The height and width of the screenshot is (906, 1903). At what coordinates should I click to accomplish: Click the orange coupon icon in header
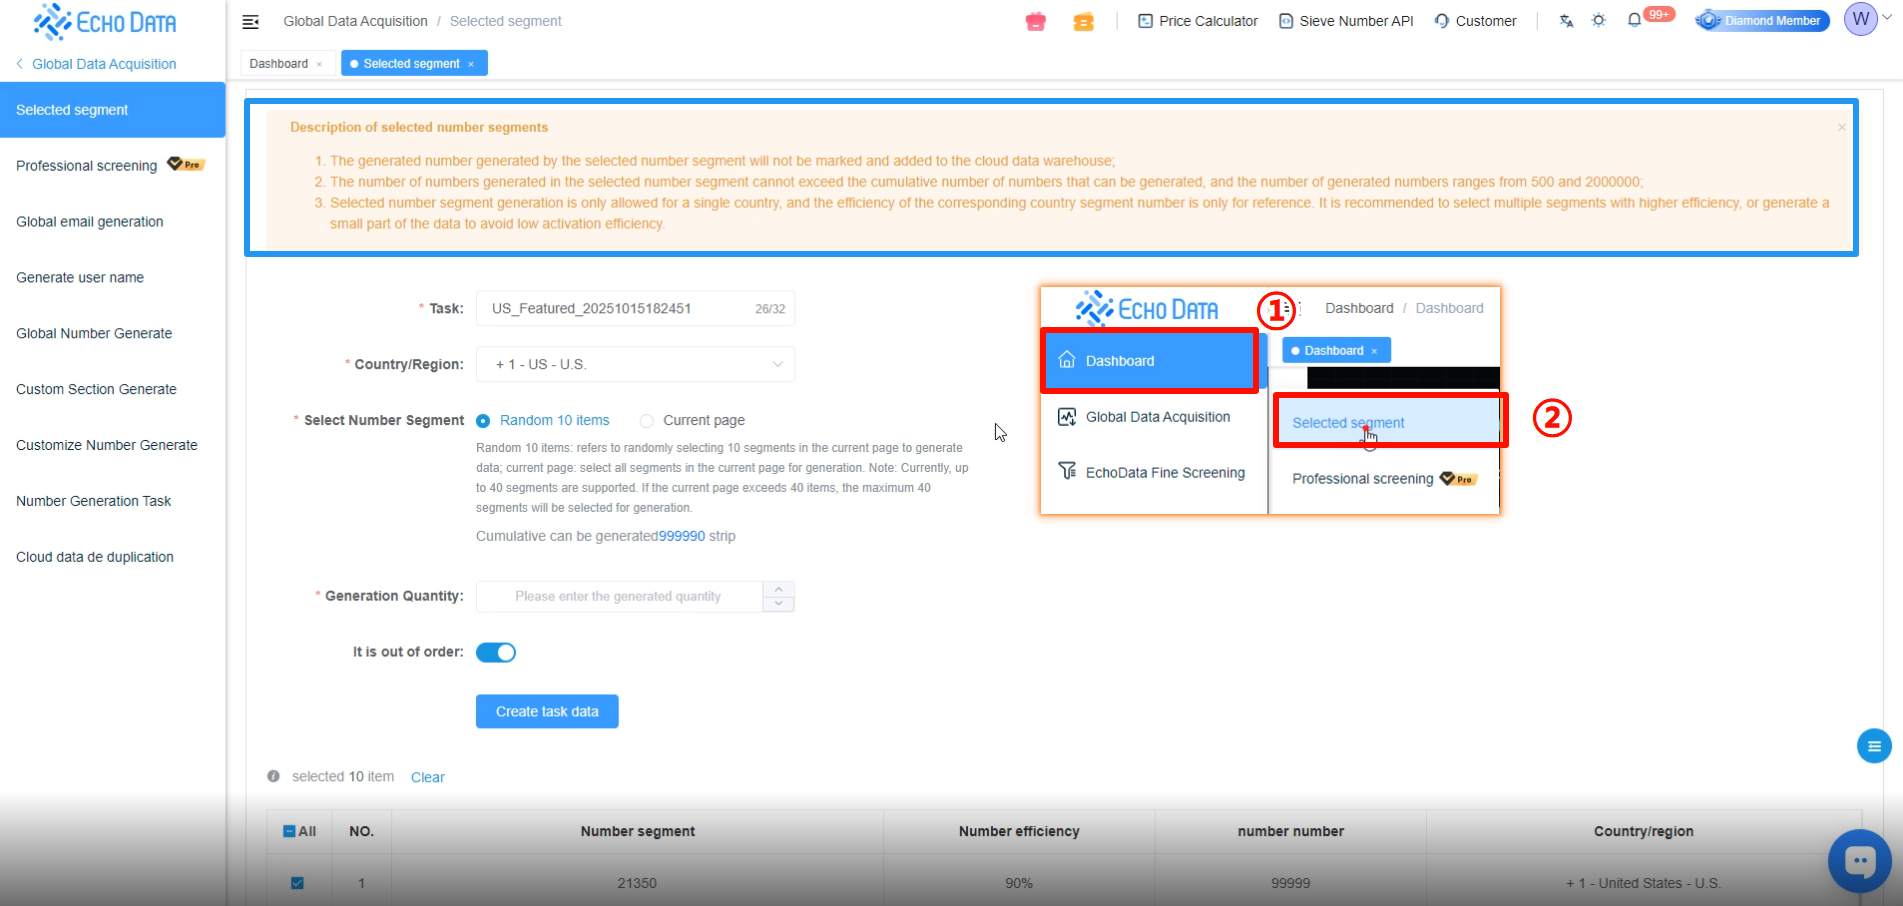tap(1083, 21)
